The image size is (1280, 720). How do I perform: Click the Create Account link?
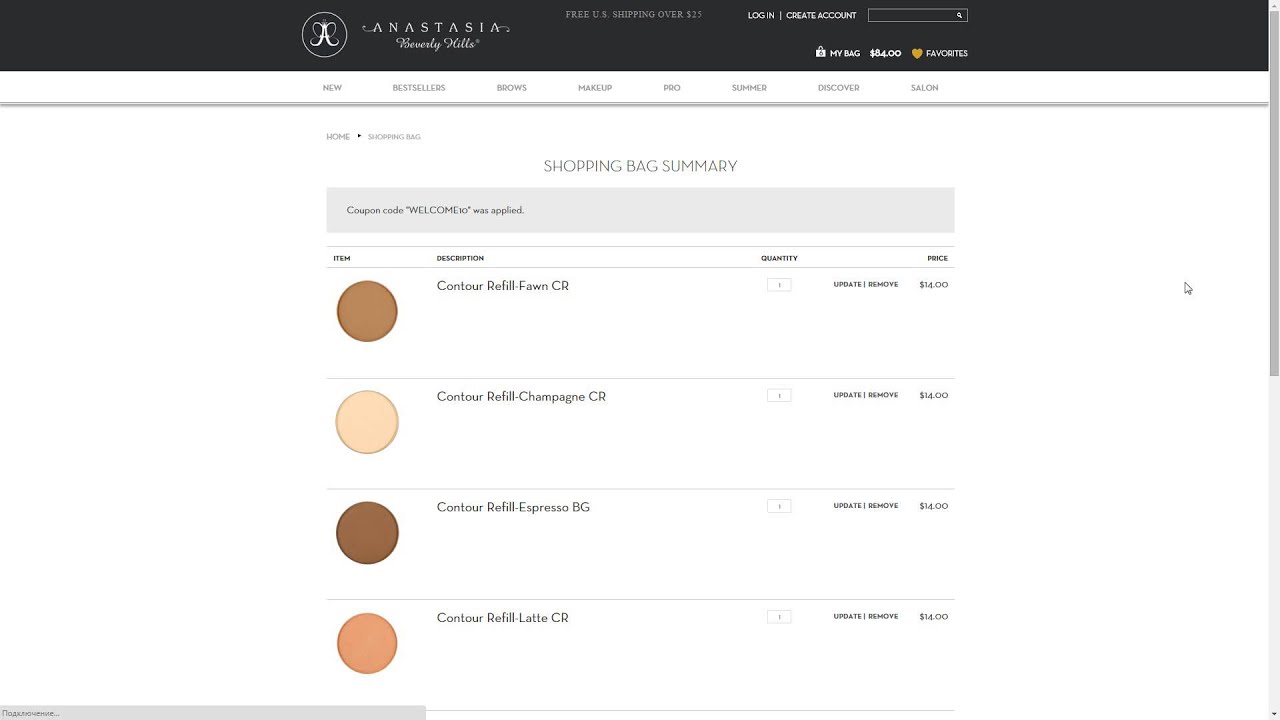click(x=821, y=16)
